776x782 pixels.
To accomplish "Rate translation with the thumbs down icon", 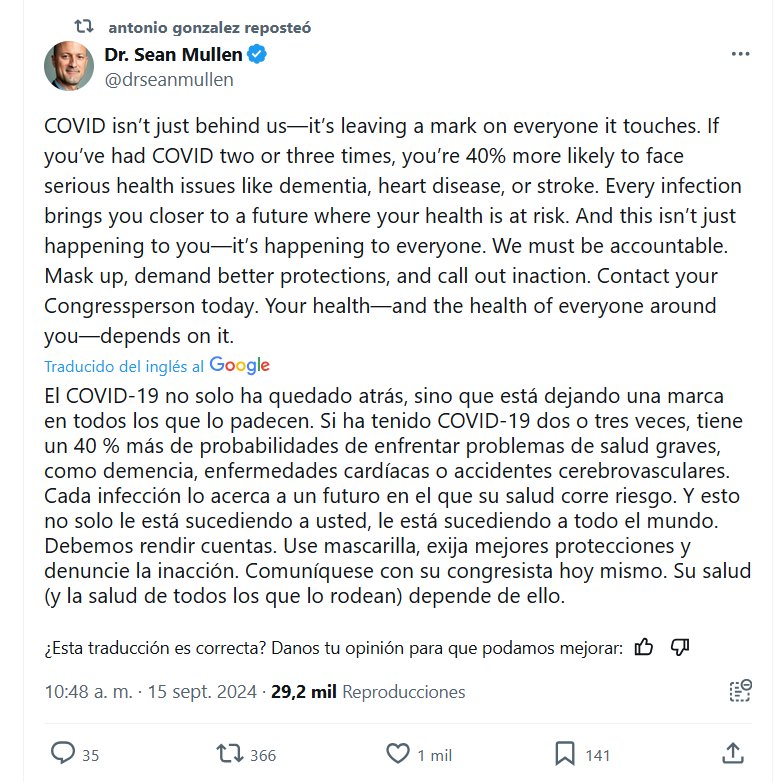I will tap(680, 647).
